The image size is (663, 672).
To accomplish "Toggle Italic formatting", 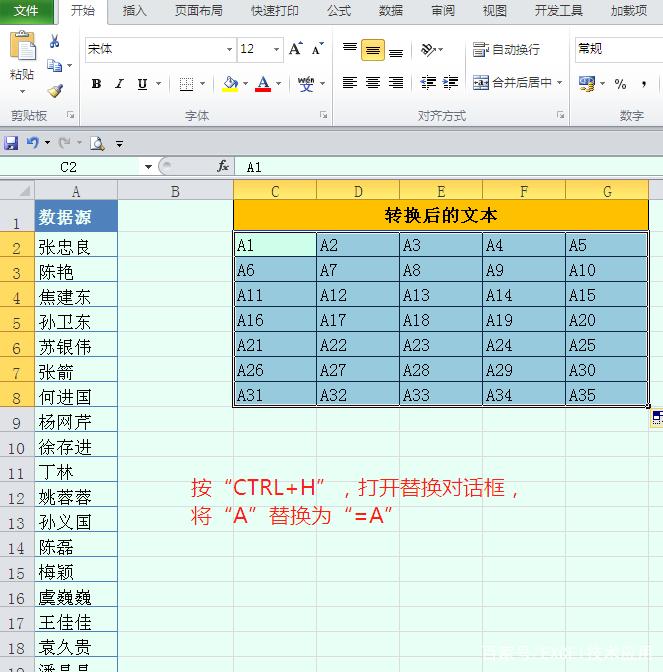I will [120, 84].
